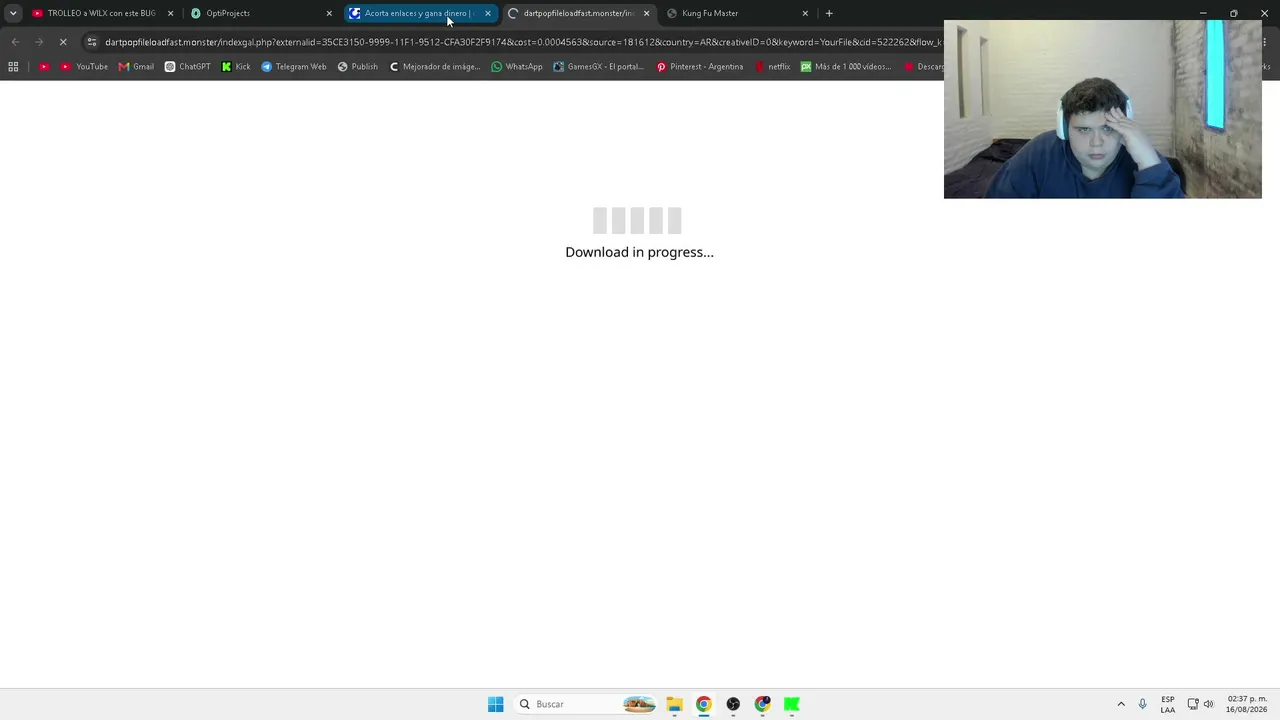
Task: Click the webcam overlay video
Action: click(x=1102, y=109)
